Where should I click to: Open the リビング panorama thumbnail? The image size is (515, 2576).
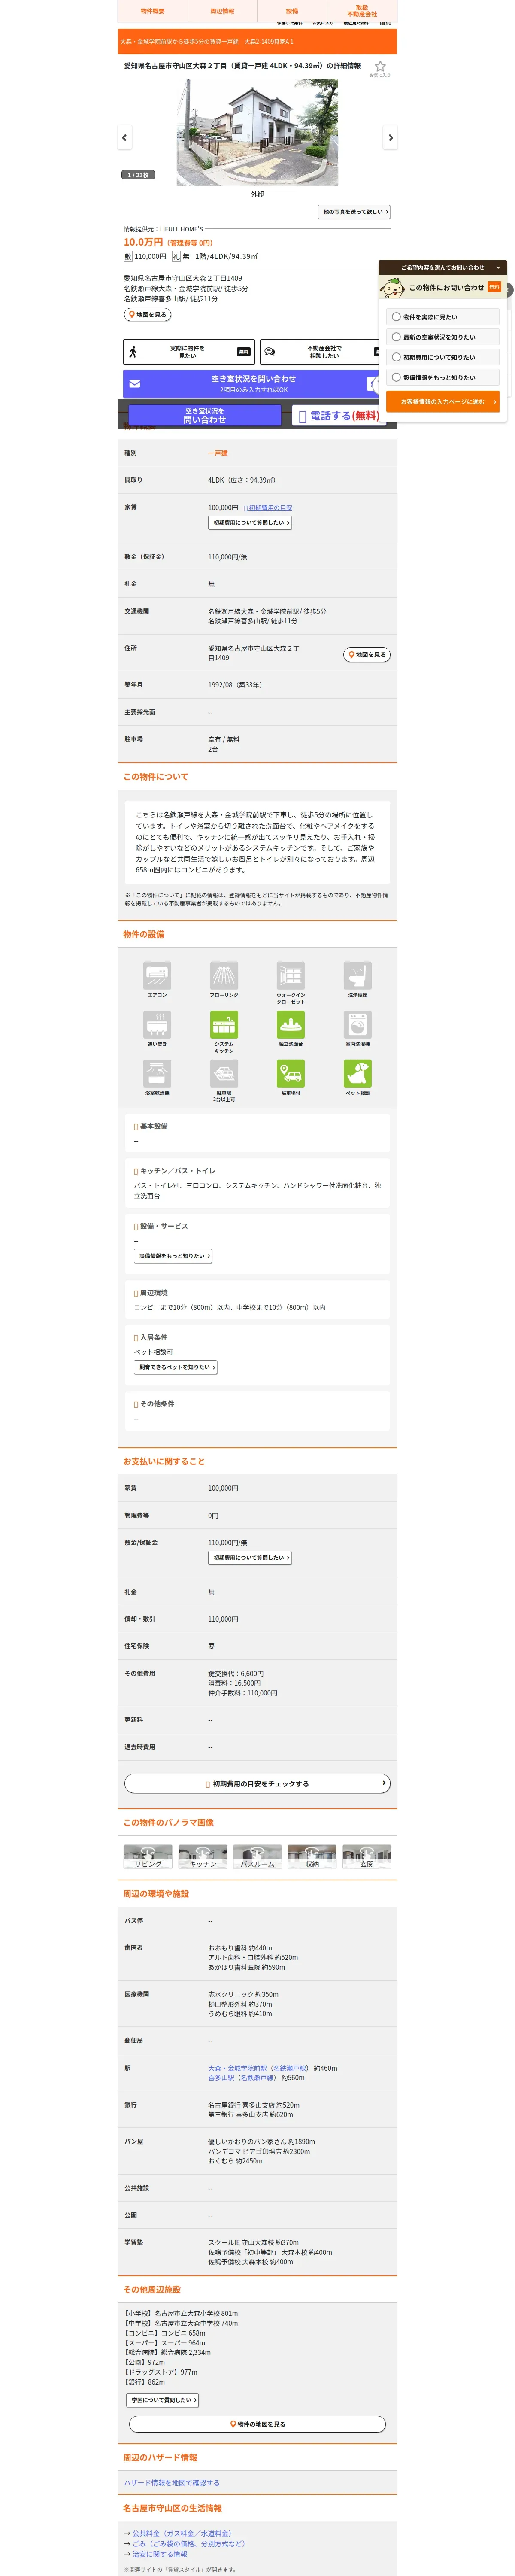coord(148,1857)
